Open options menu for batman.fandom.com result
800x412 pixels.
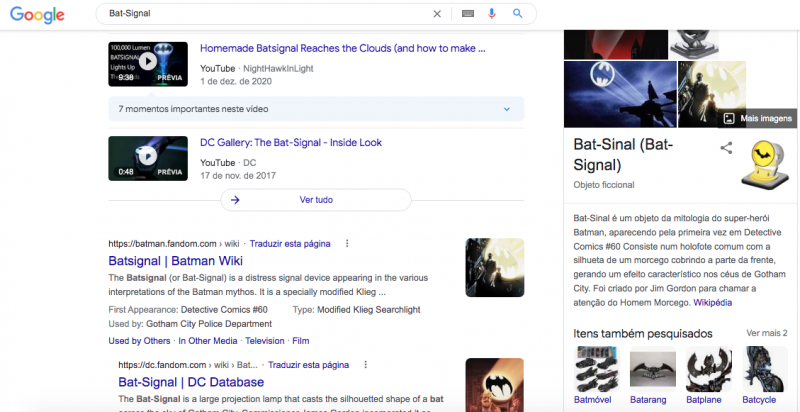click(x=347, y=243)
